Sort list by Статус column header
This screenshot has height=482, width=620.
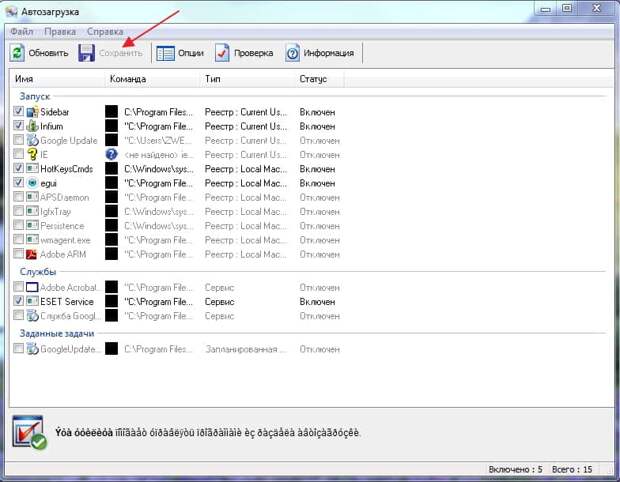click(313, 79)
